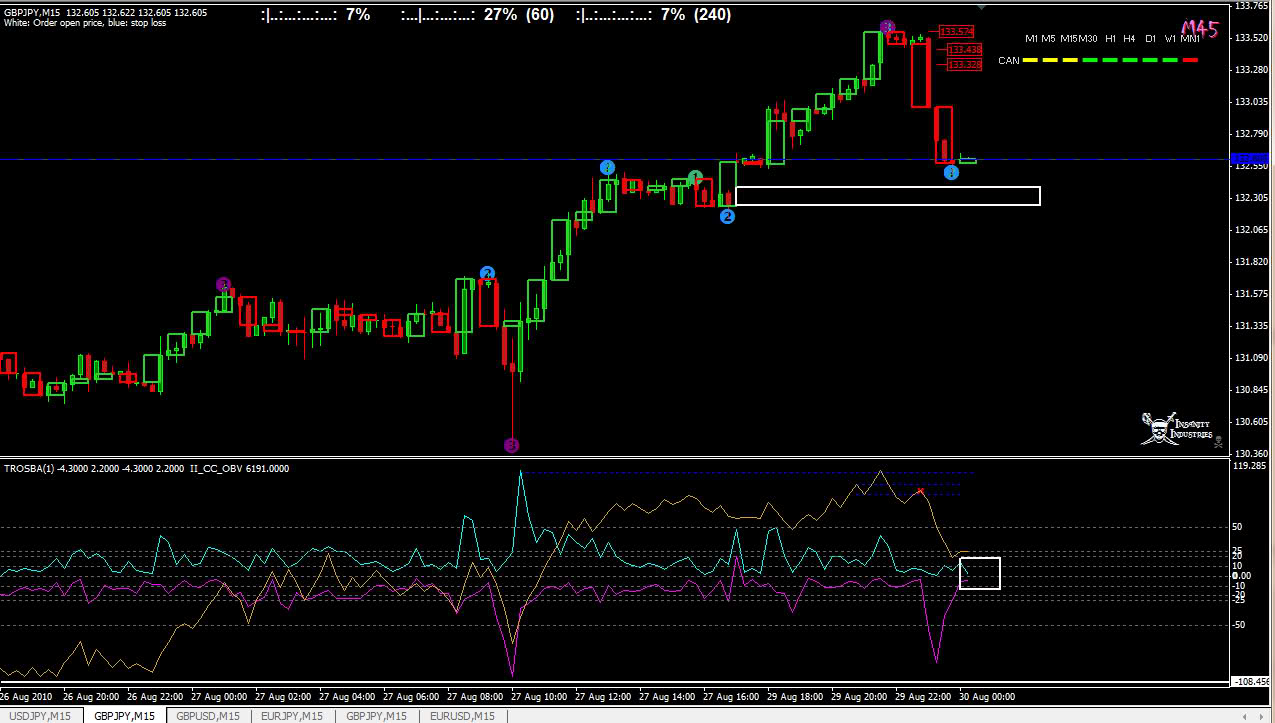Open the GBPJPY,M15 tab beside EURUSD,M15
This screenshot has height=723, width=1275.
(378, 716)
